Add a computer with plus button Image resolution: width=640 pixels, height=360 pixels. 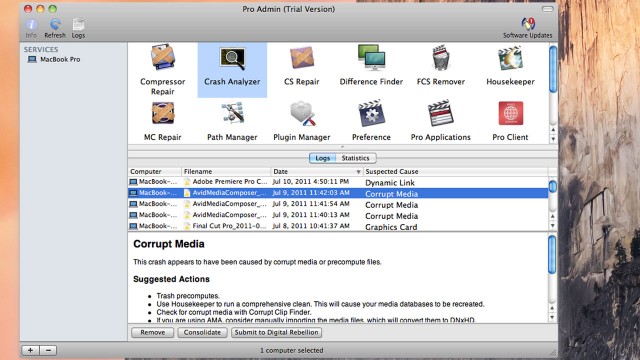(x=31, y=350)
